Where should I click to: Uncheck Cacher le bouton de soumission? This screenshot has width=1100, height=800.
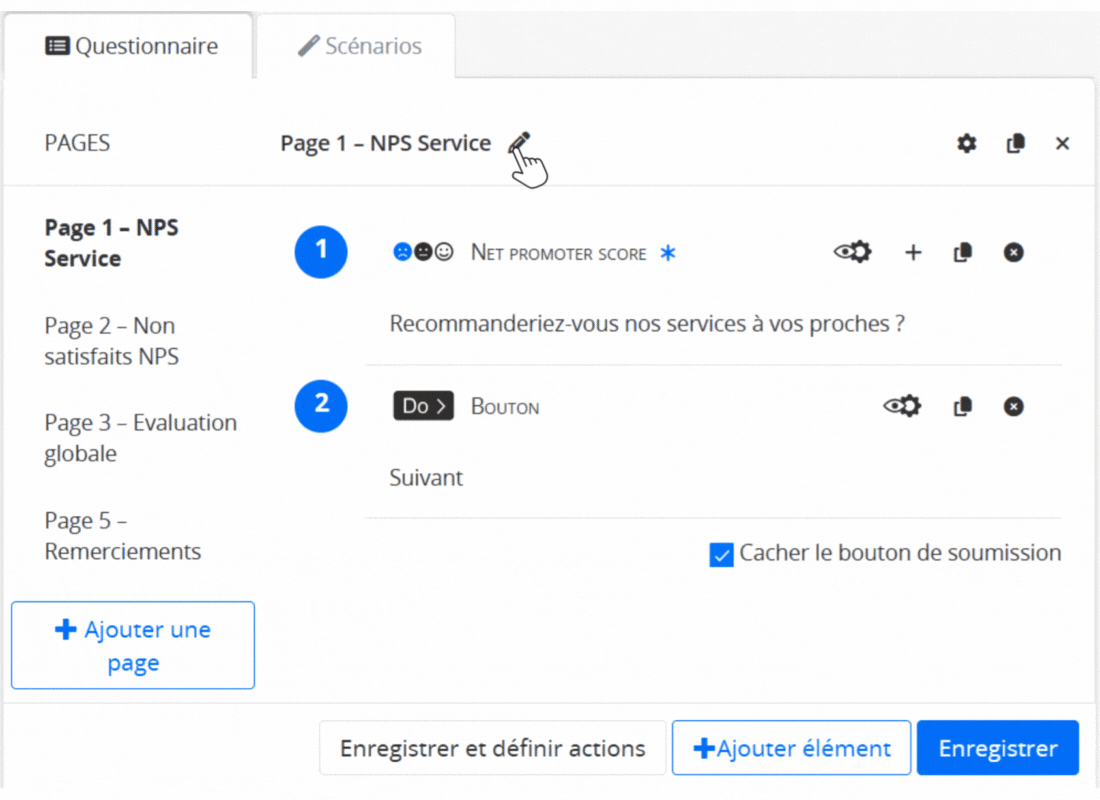click(721, 555)
